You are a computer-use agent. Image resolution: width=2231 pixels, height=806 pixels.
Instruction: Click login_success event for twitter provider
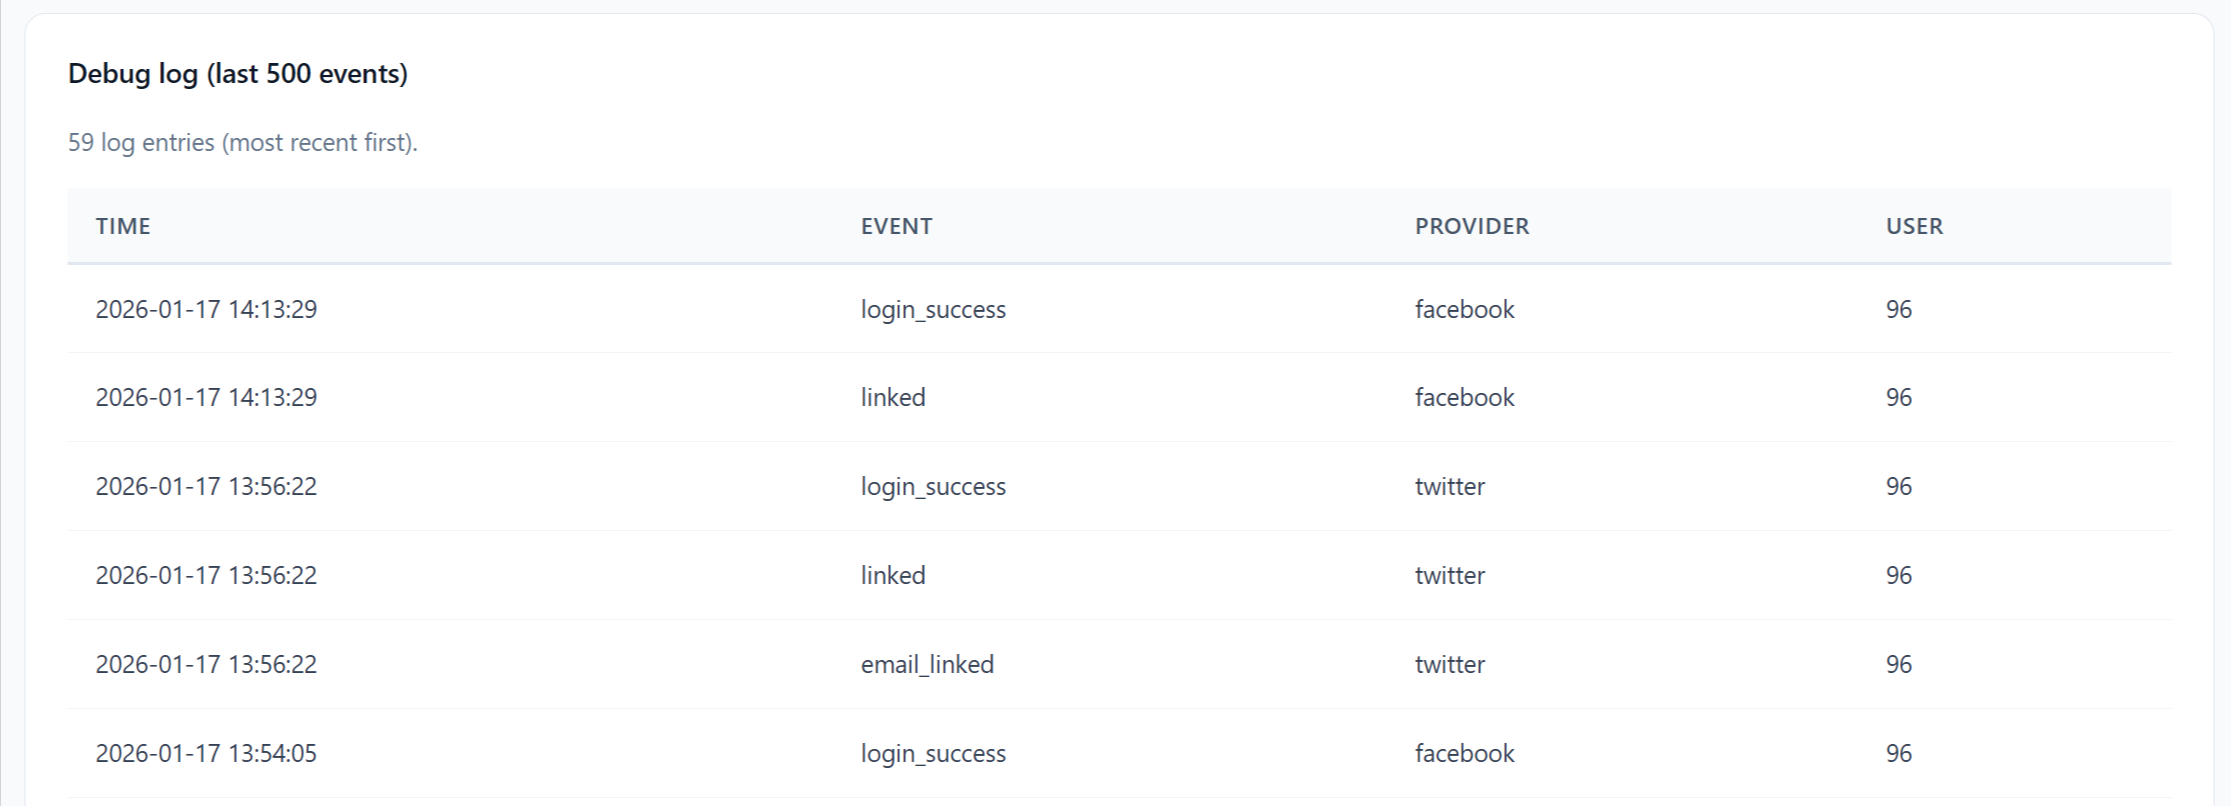933,487
